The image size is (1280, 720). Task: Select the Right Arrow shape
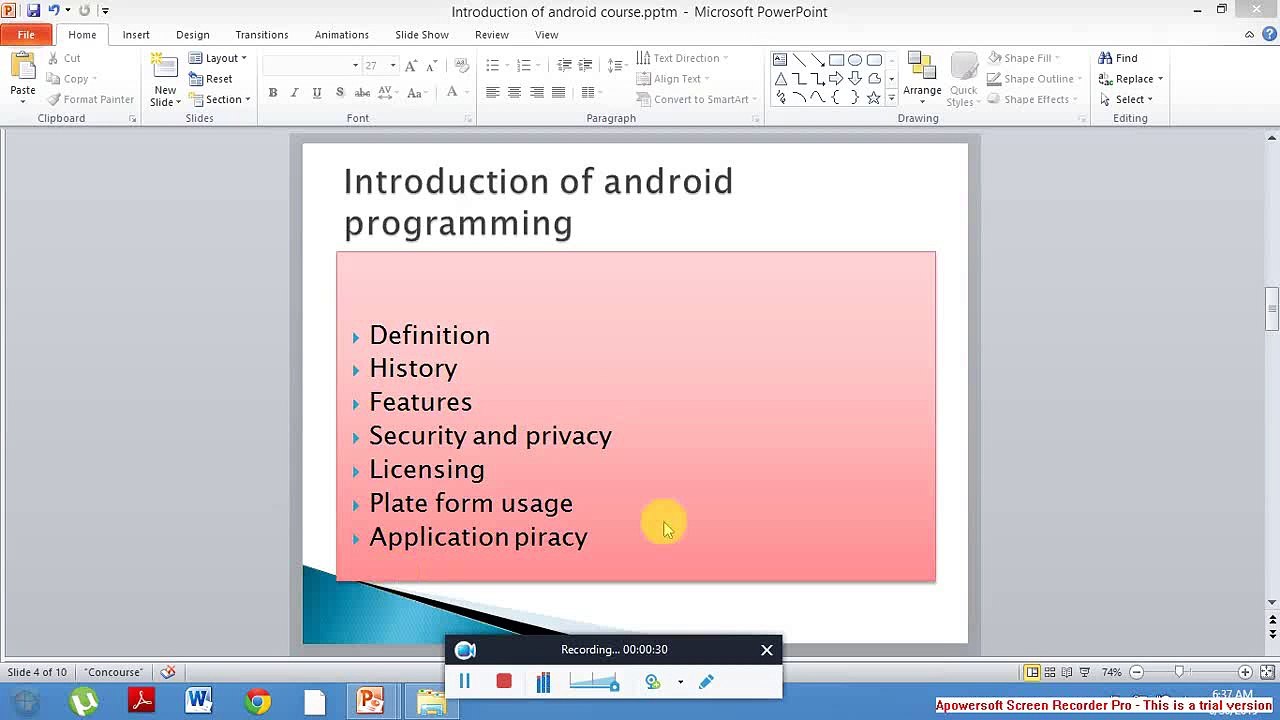(837, 79)
